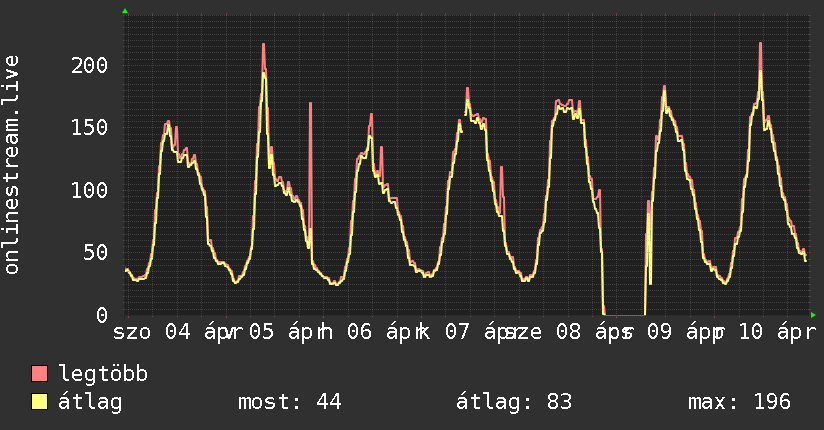Click the '09' x-axis date label

click(x=659, y=332)
